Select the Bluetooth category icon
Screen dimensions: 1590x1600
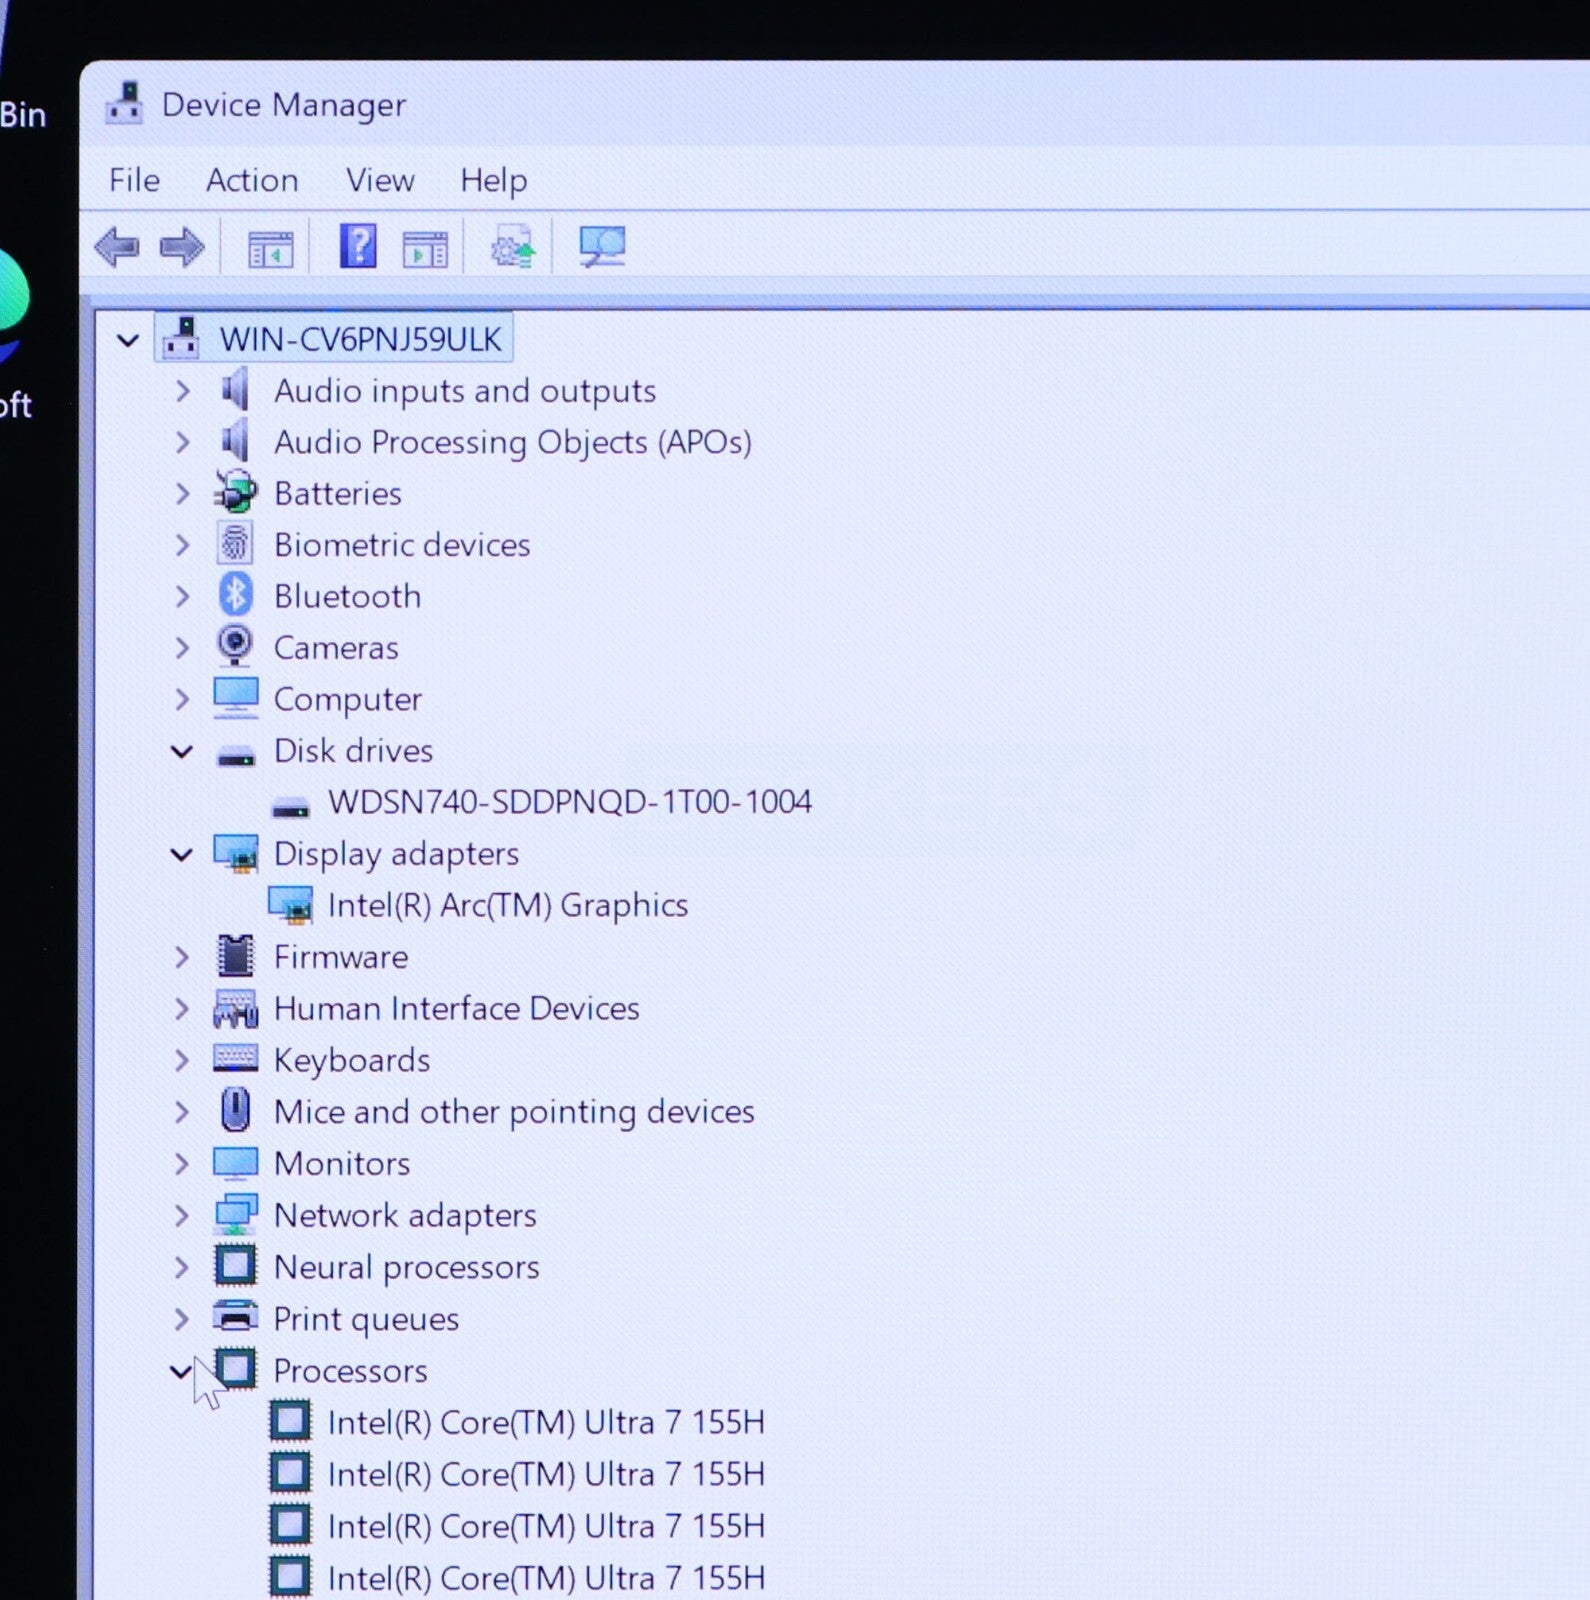coord(235,595)
